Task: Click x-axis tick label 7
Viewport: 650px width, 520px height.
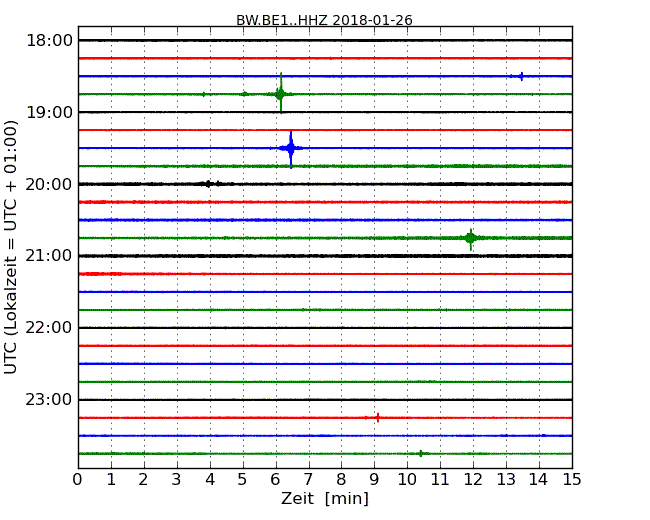Action: point(308,480)
